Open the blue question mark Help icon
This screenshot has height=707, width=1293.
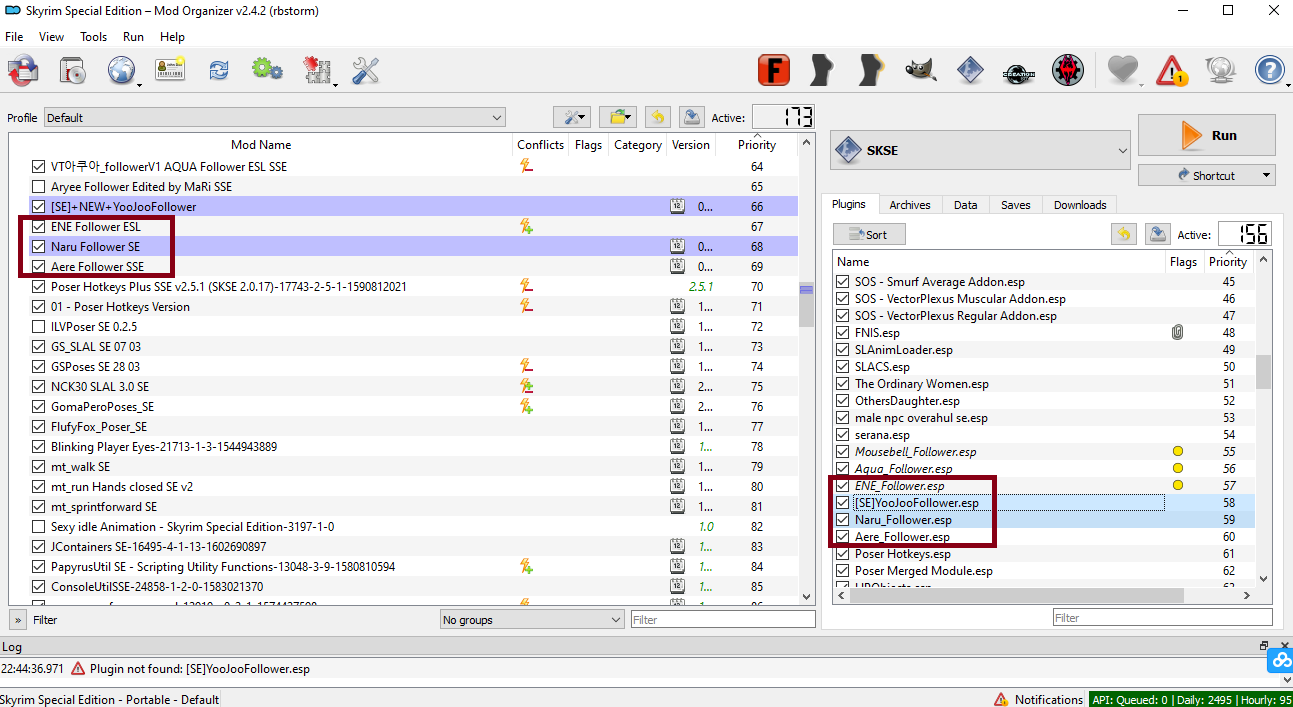point(1269,70)
